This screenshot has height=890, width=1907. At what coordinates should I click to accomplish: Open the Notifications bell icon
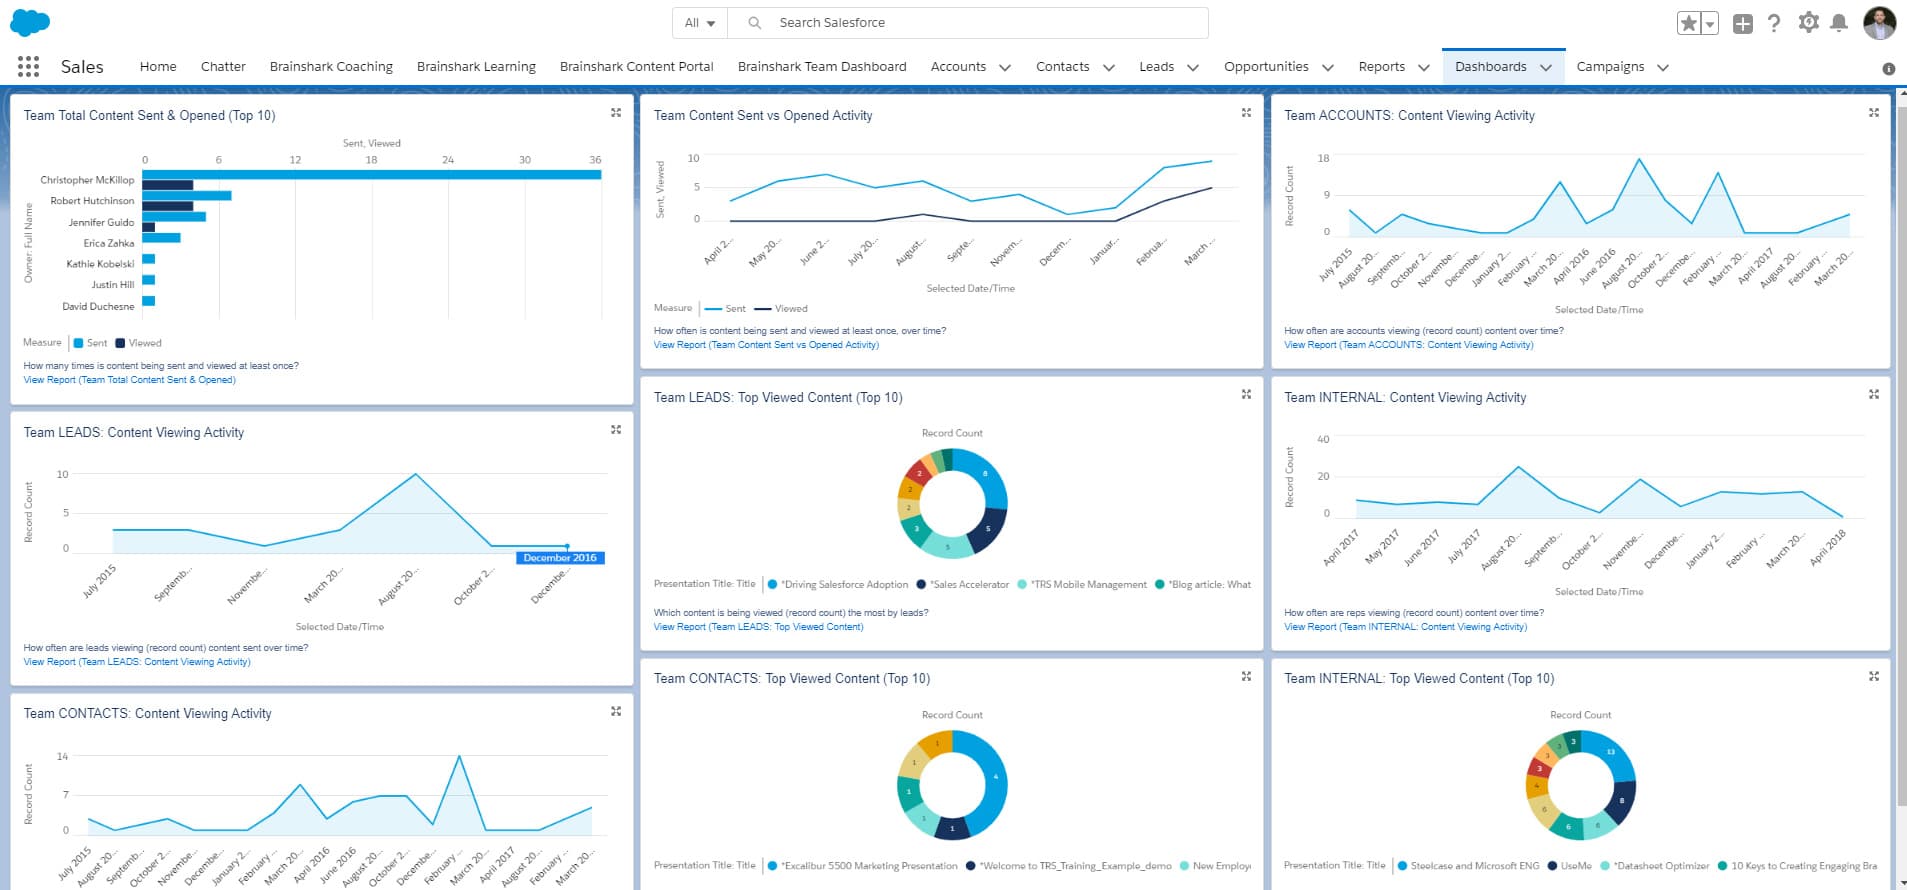(x=1838, y=23)
